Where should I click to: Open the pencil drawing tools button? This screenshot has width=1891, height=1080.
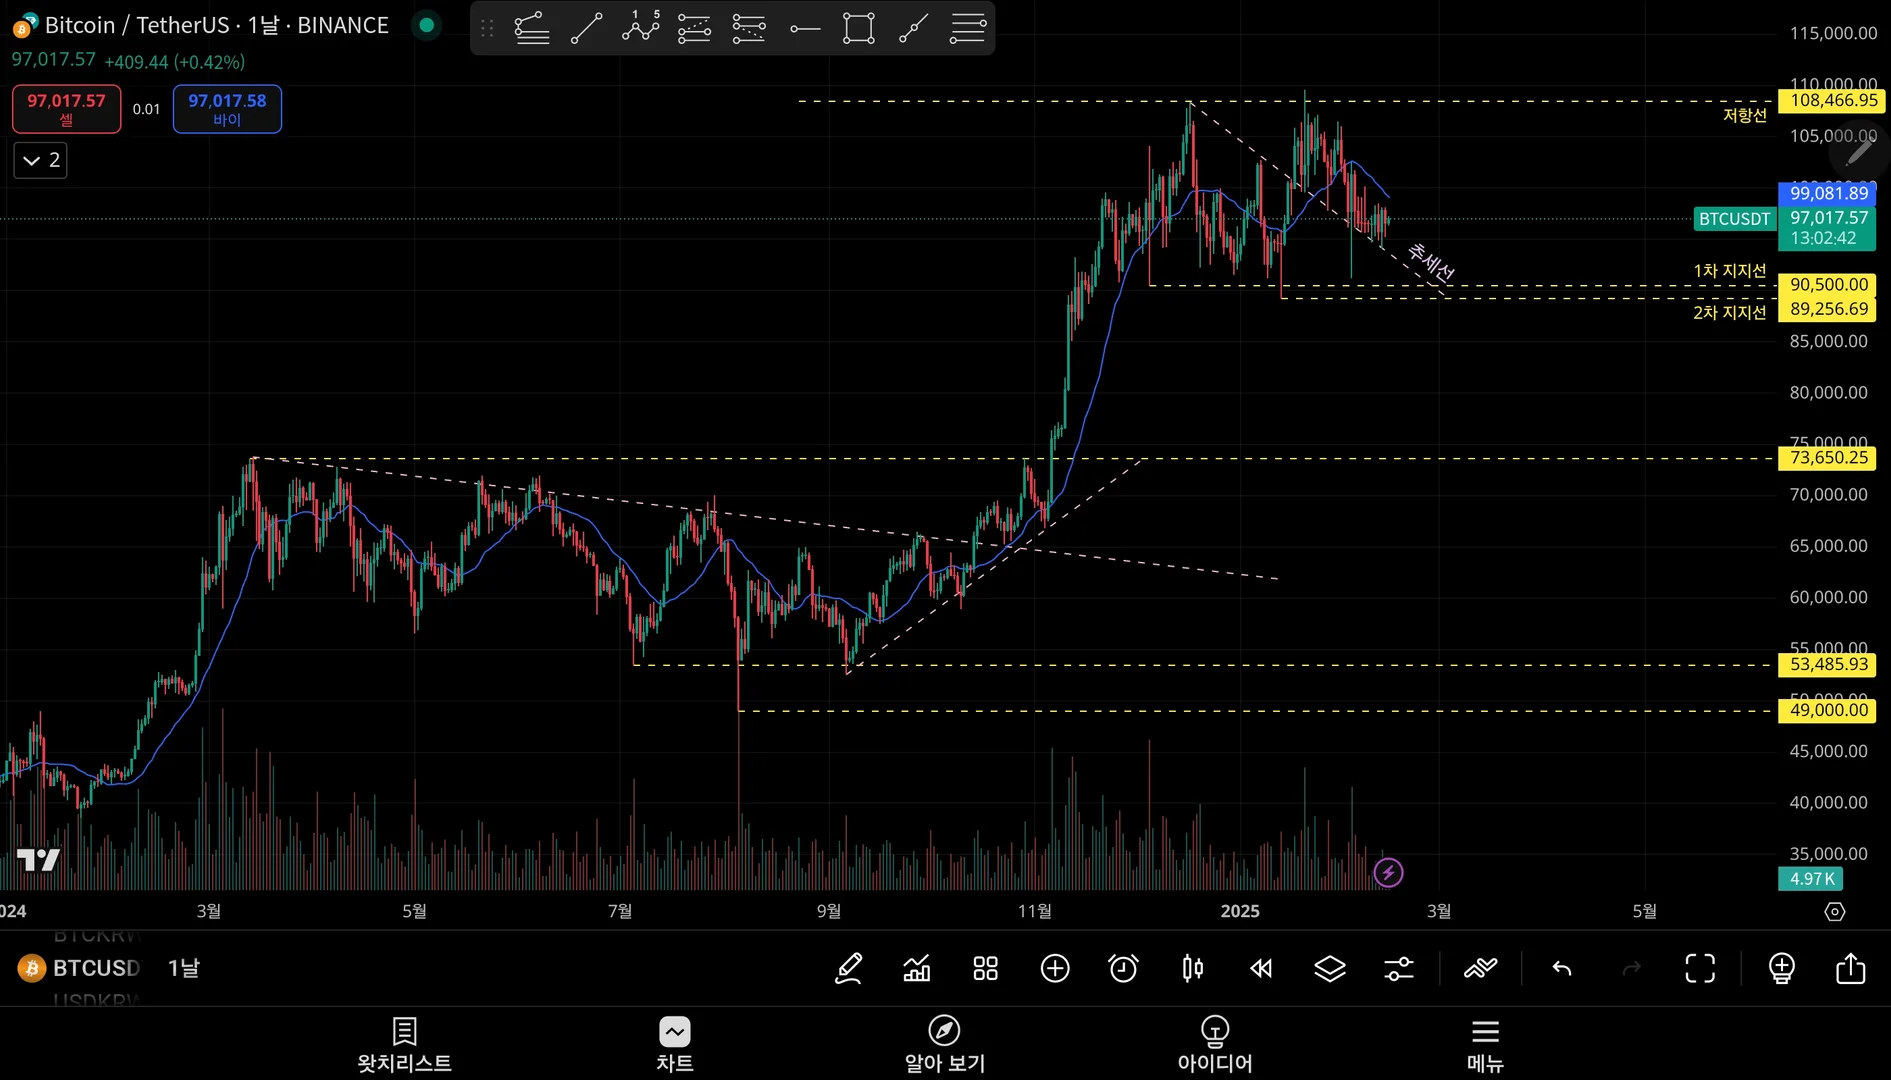848,968
